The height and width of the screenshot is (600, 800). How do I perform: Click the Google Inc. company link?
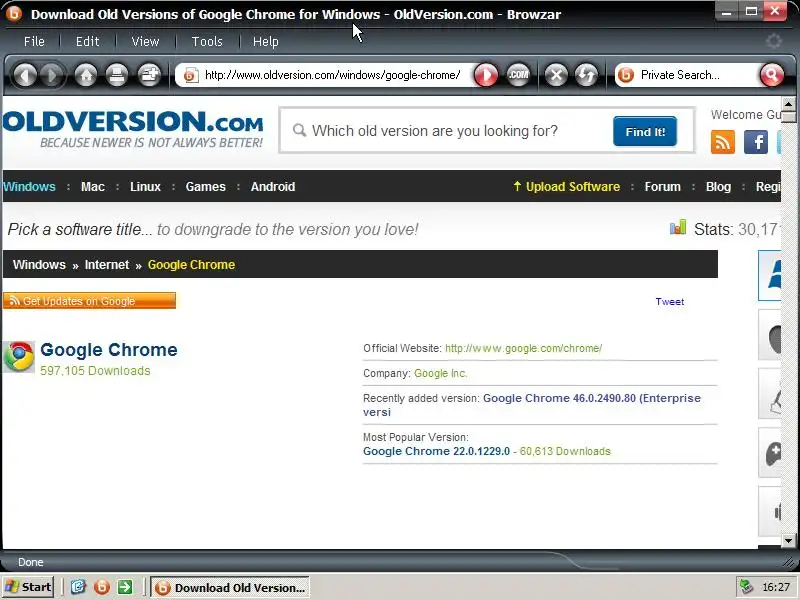(440, 373)
